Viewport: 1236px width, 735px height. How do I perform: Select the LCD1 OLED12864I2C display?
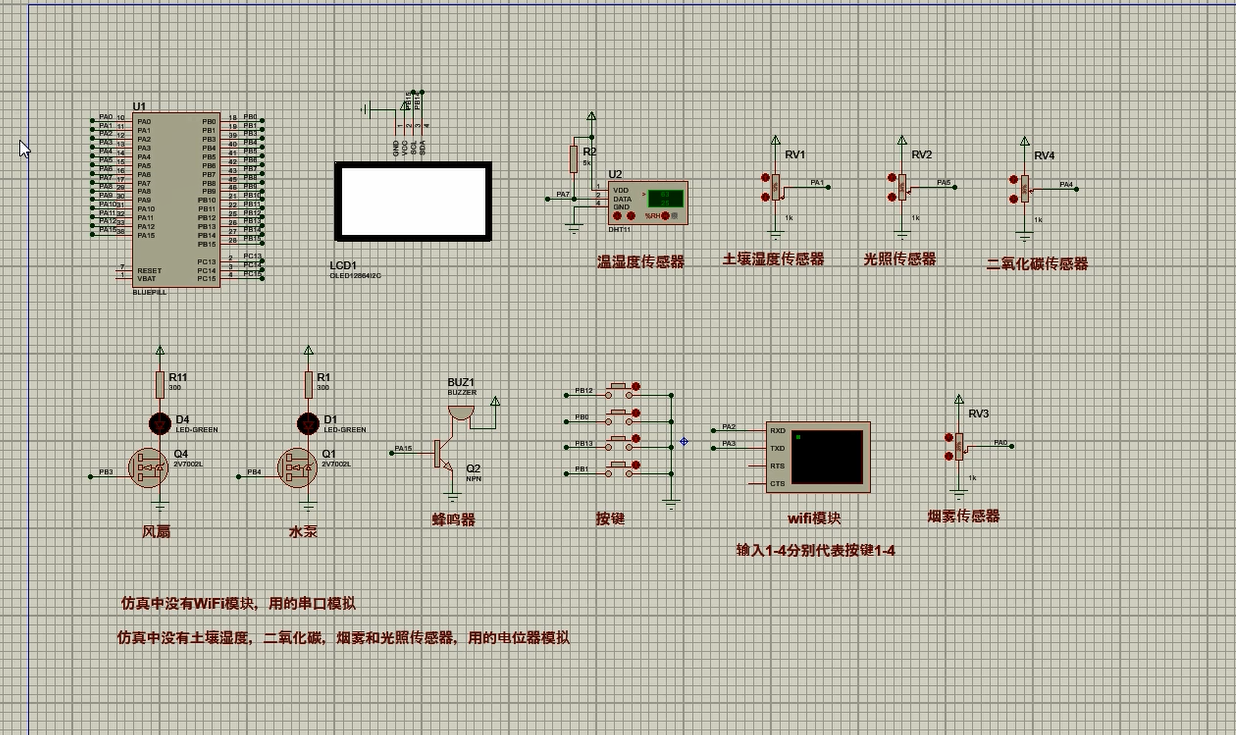[414, 200]
